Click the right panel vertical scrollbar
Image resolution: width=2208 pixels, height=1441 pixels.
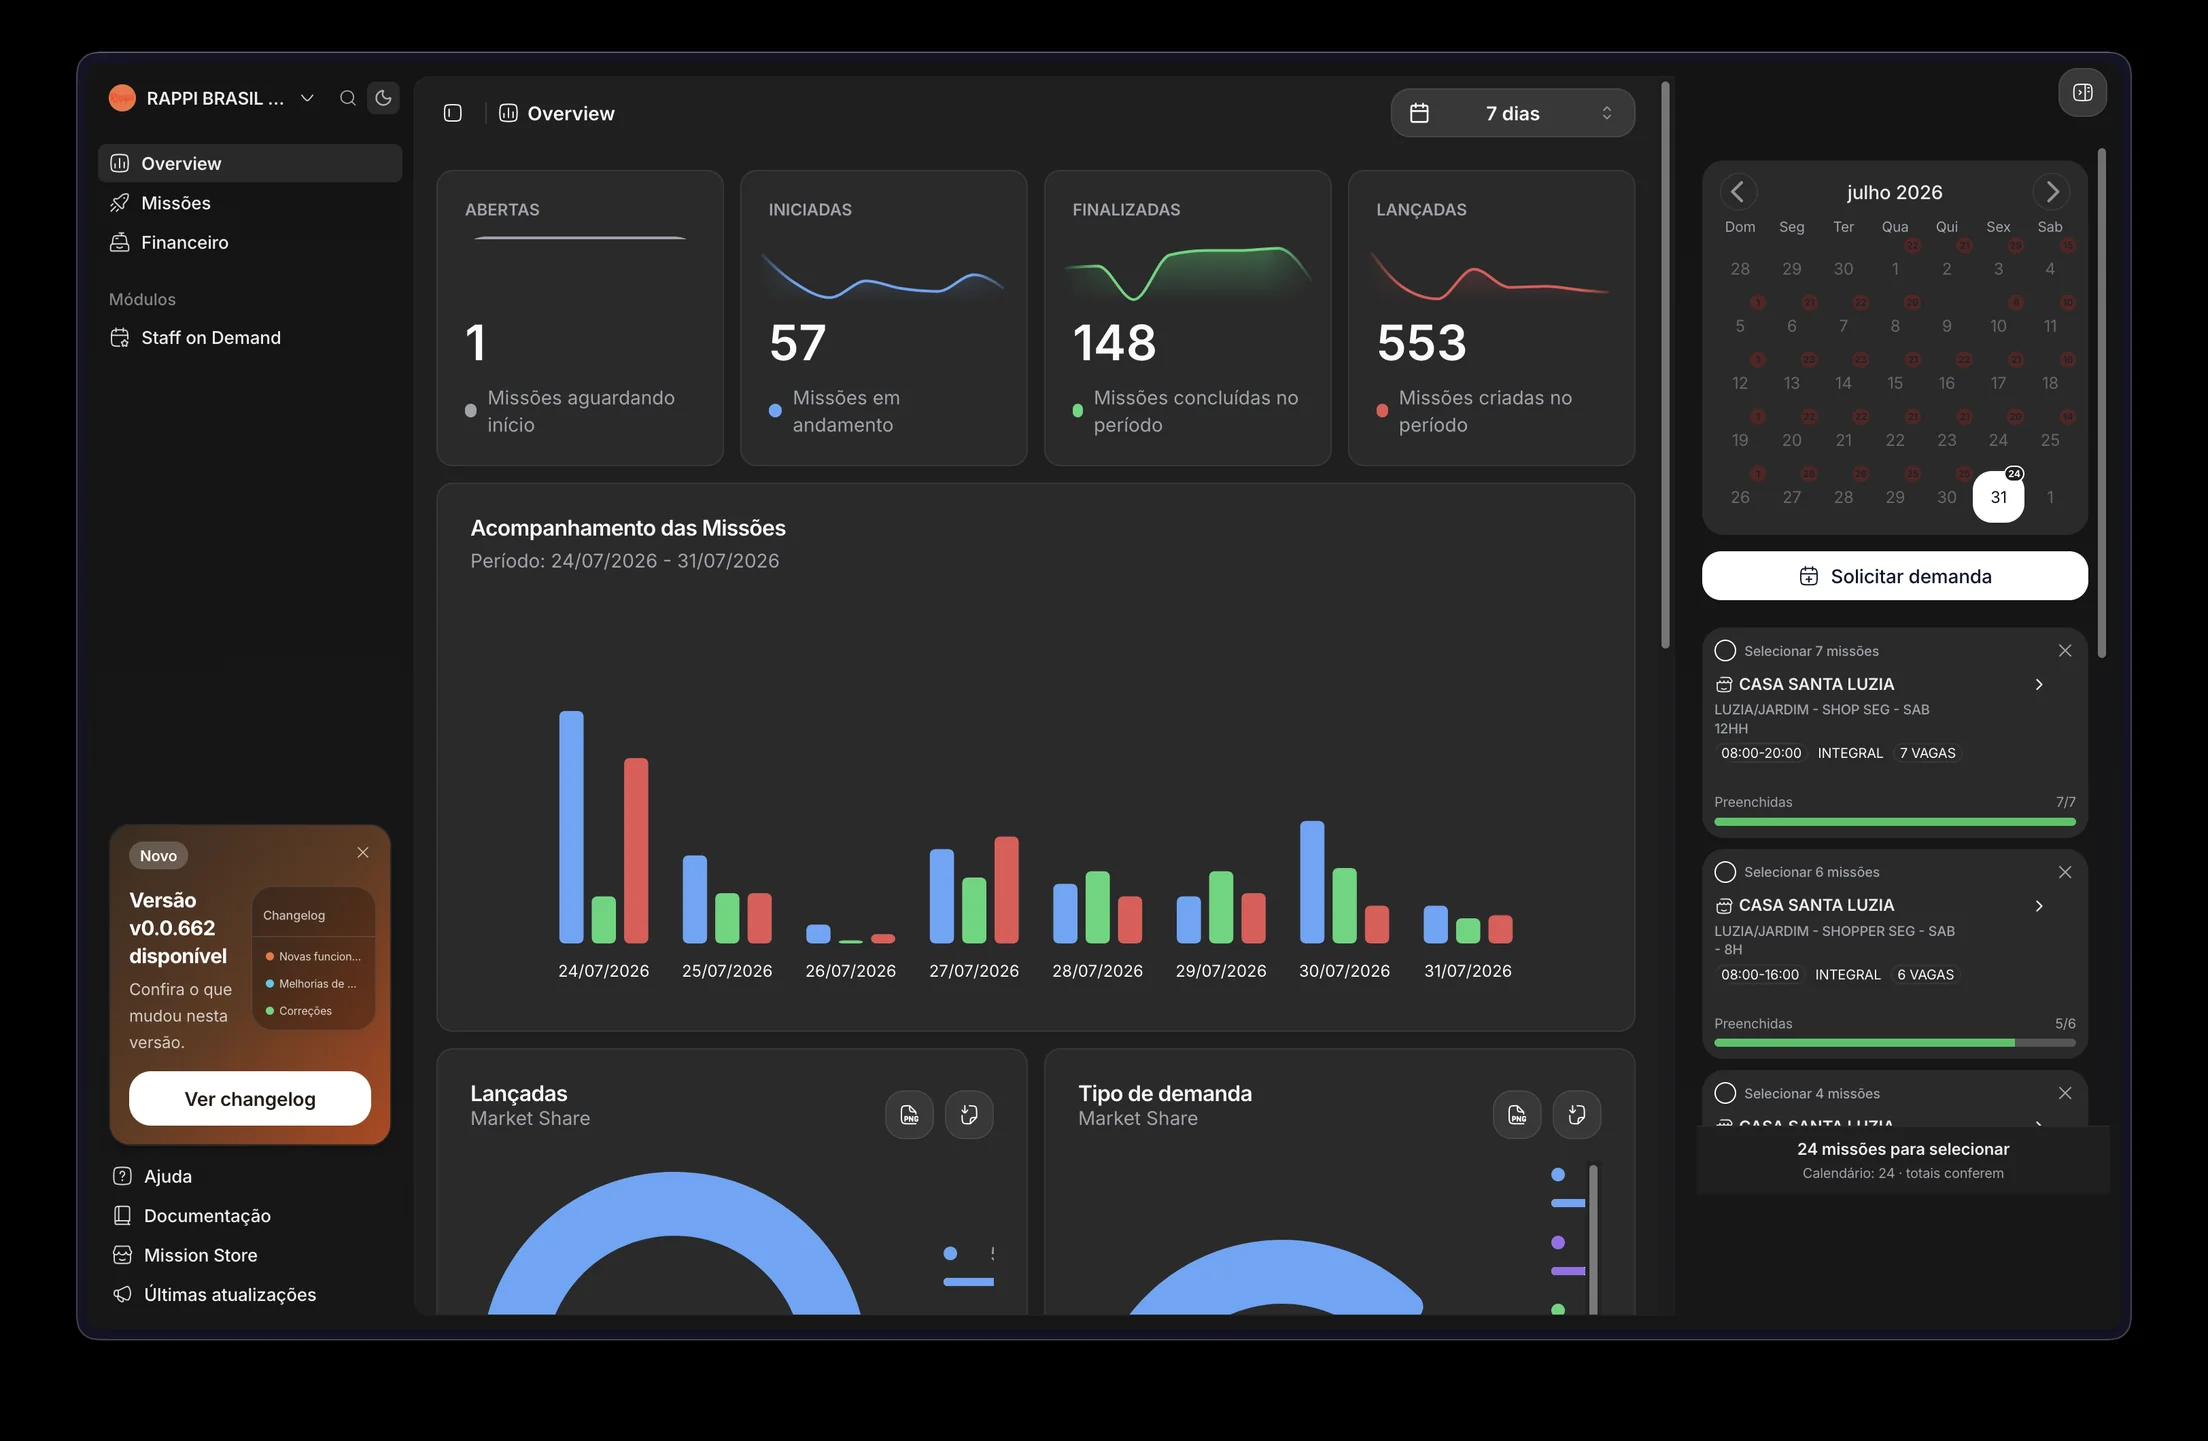pos(2101,403)
